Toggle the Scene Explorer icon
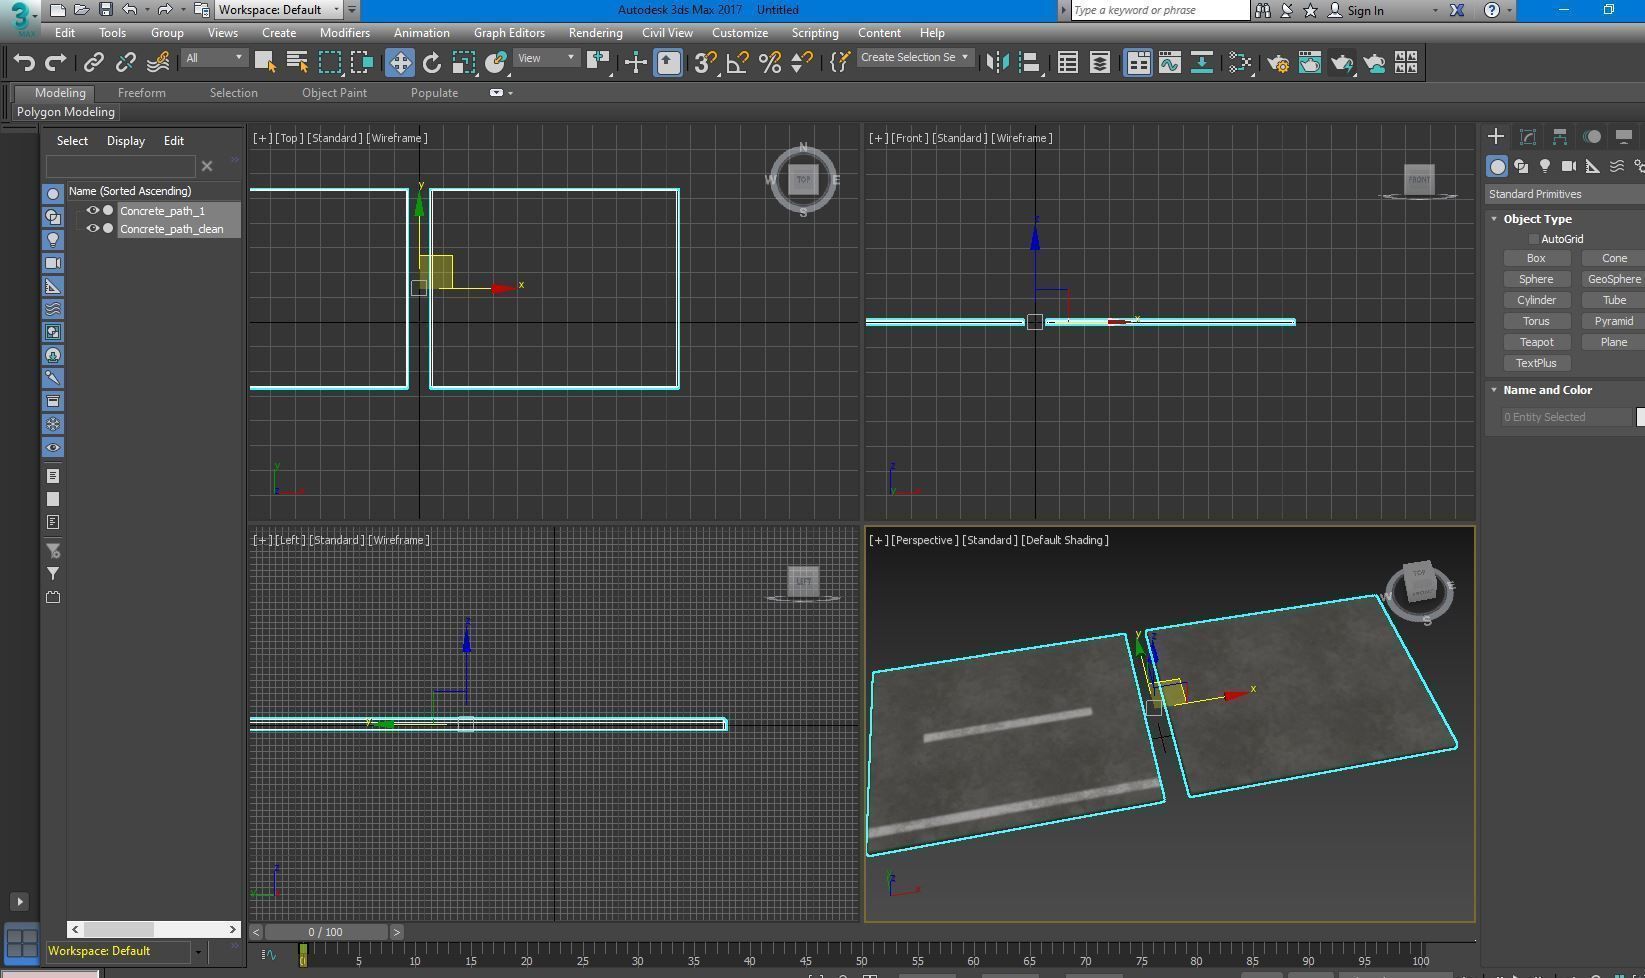The height and width of the screenshot is (978, 1645). tap(1068, 63)
